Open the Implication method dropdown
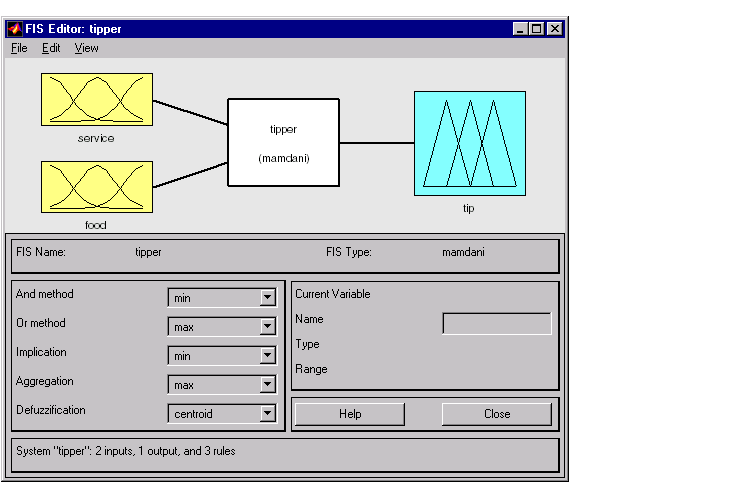This screenshot has width=750, height=489. coord(267,356)
